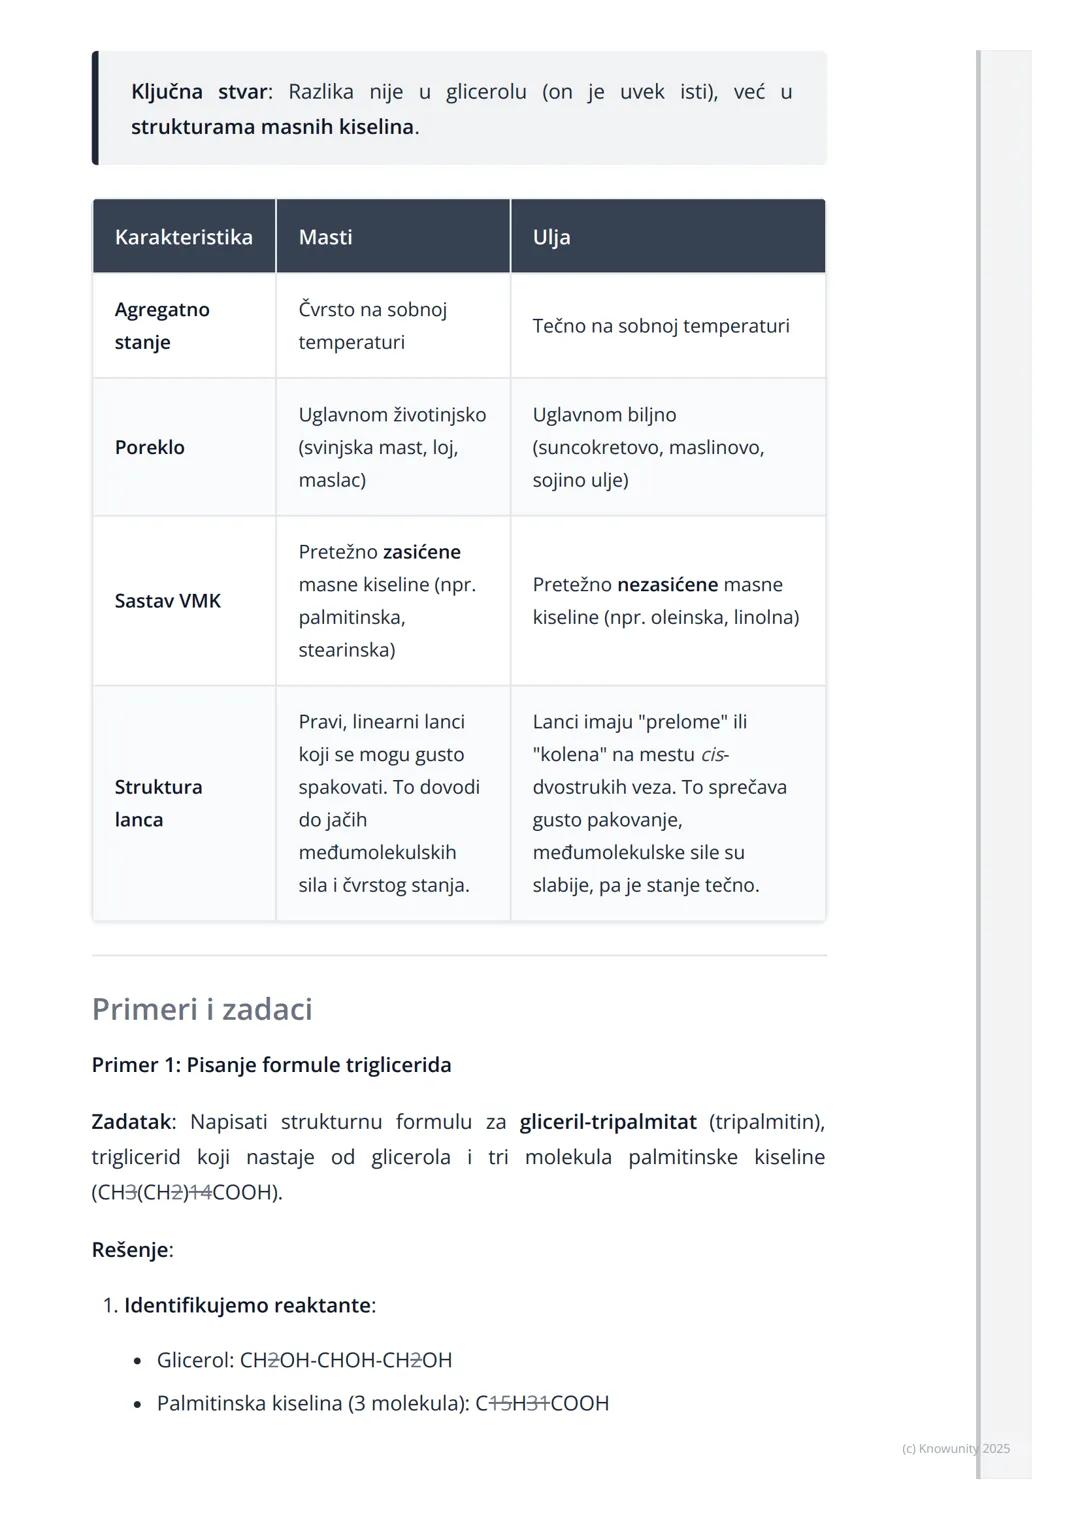
Task: Click the "Sastav VMK" row label
Action: point(168,601)
